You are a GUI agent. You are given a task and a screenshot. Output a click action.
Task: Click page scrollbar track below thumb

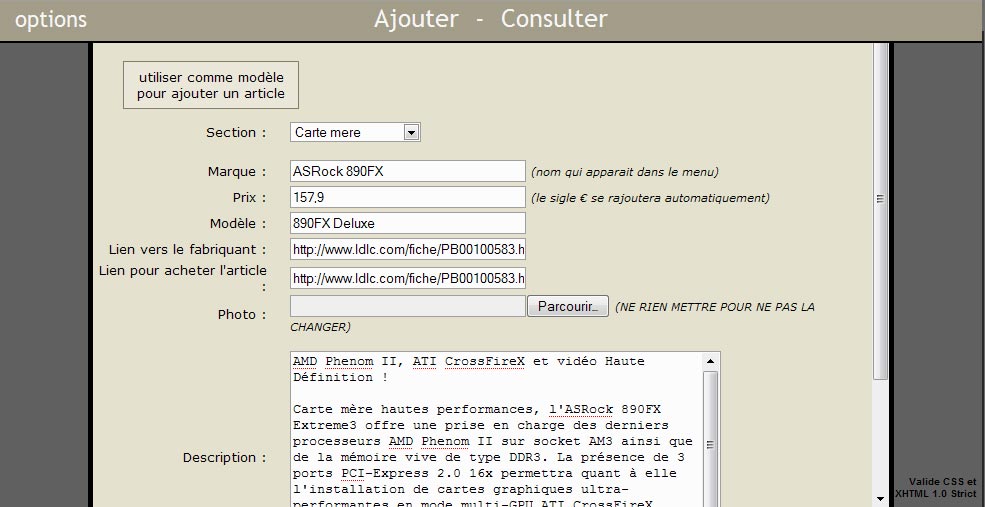click(880, 440)
